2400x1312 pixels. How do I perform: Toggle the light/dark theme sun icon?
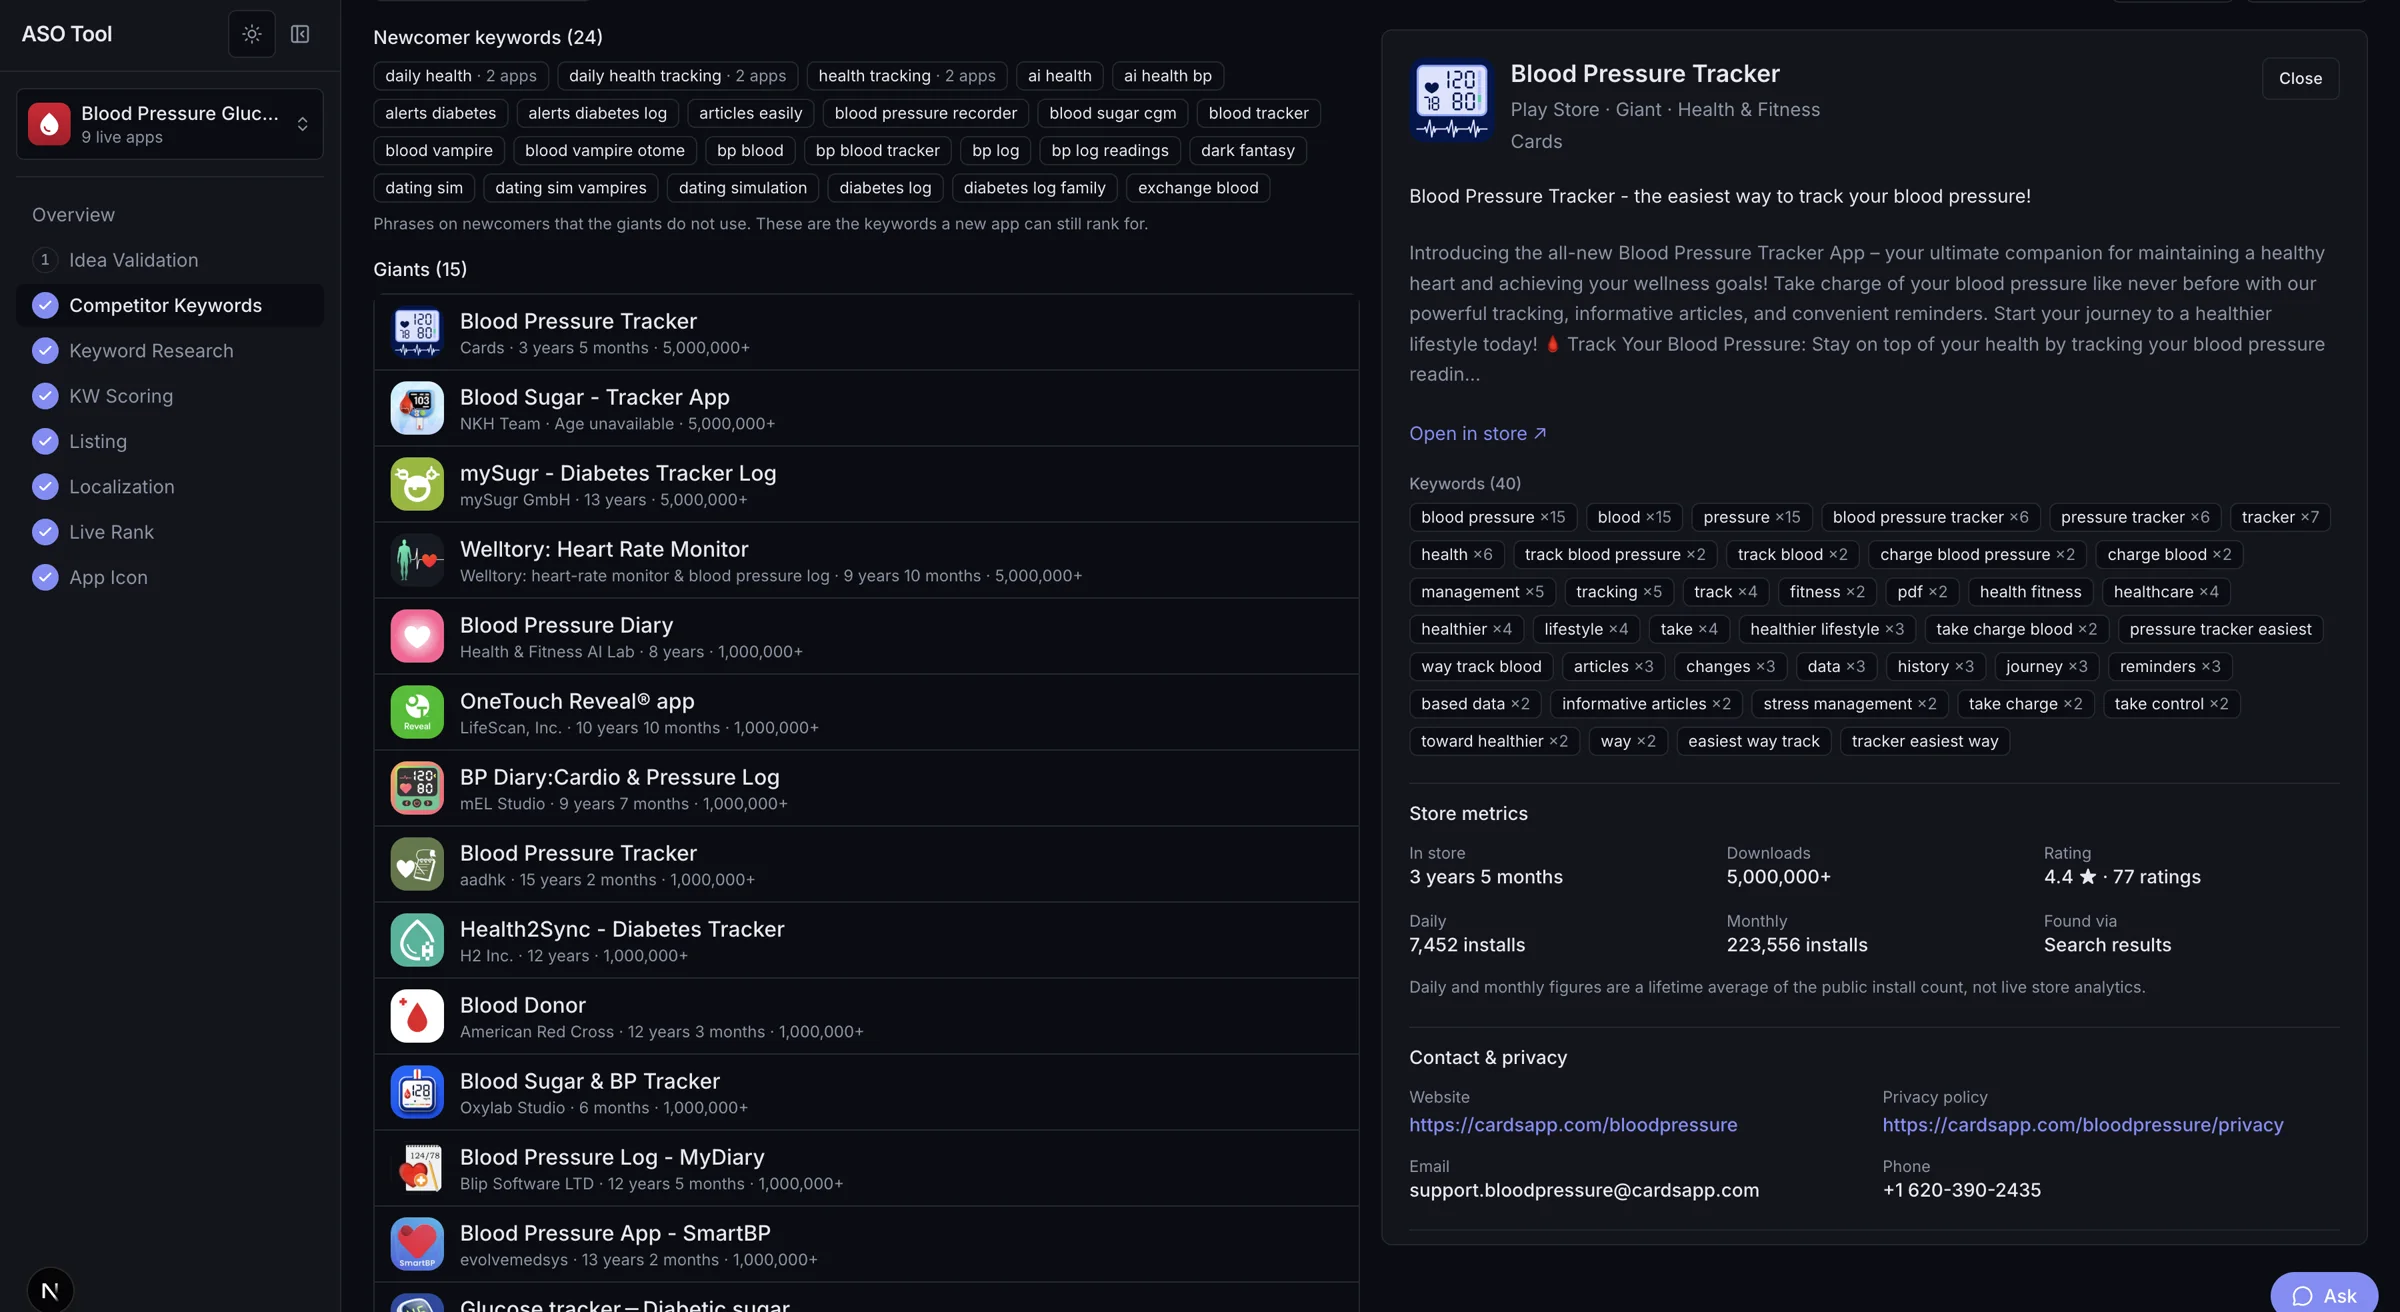pyautogui.click(x=251, y=34)
